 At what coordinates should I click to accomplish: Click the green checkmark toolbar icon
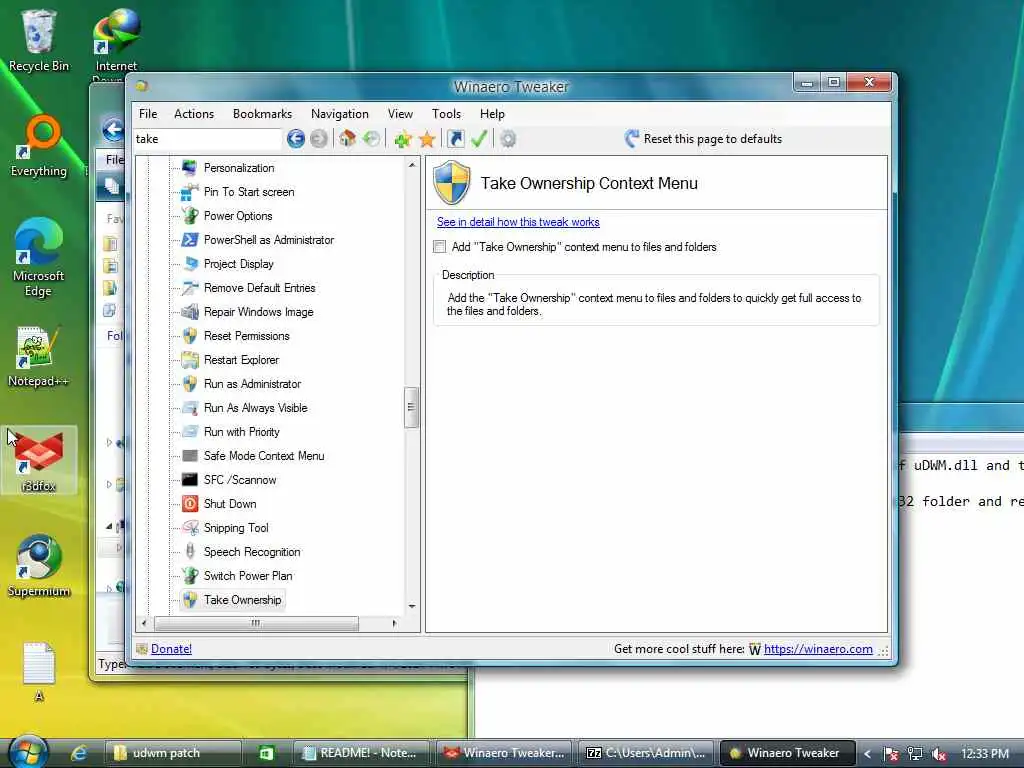[x=479, y=138]
